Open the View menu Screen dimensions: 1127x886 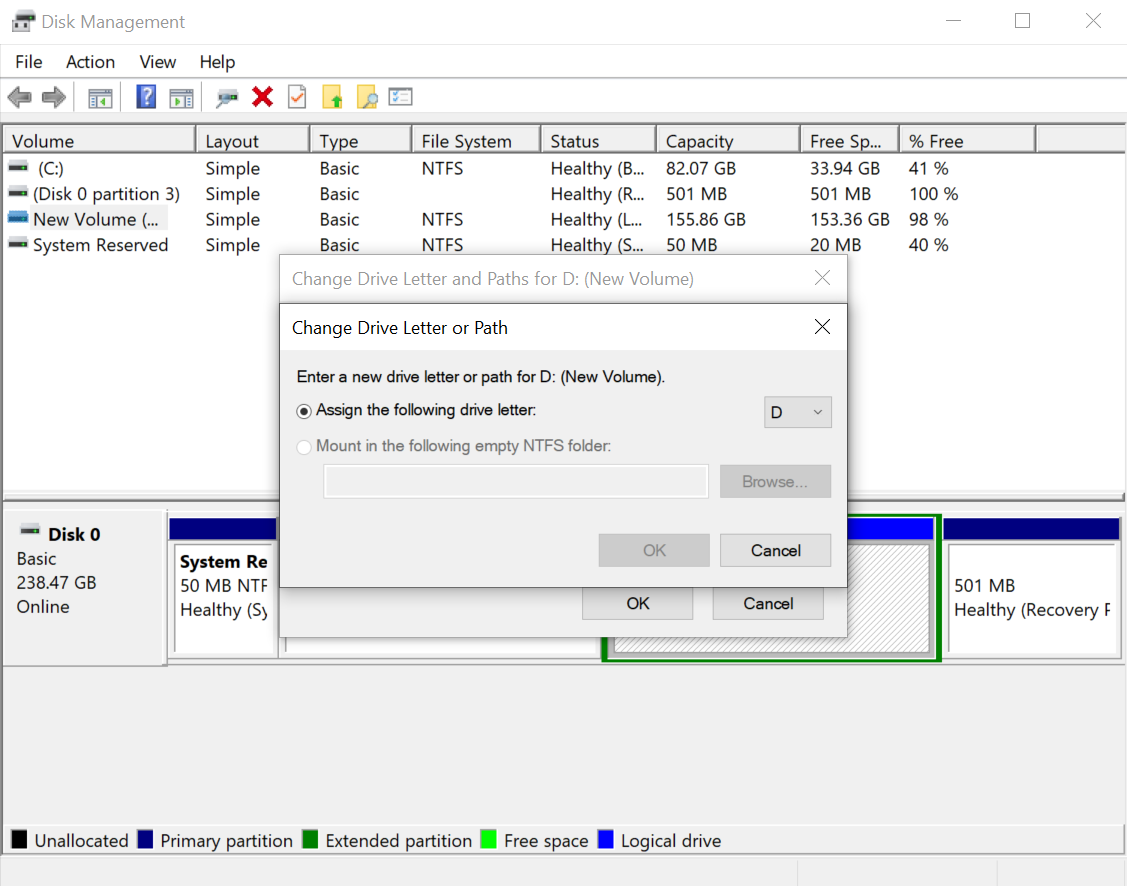pyautogui.click(x=157, y=62)
